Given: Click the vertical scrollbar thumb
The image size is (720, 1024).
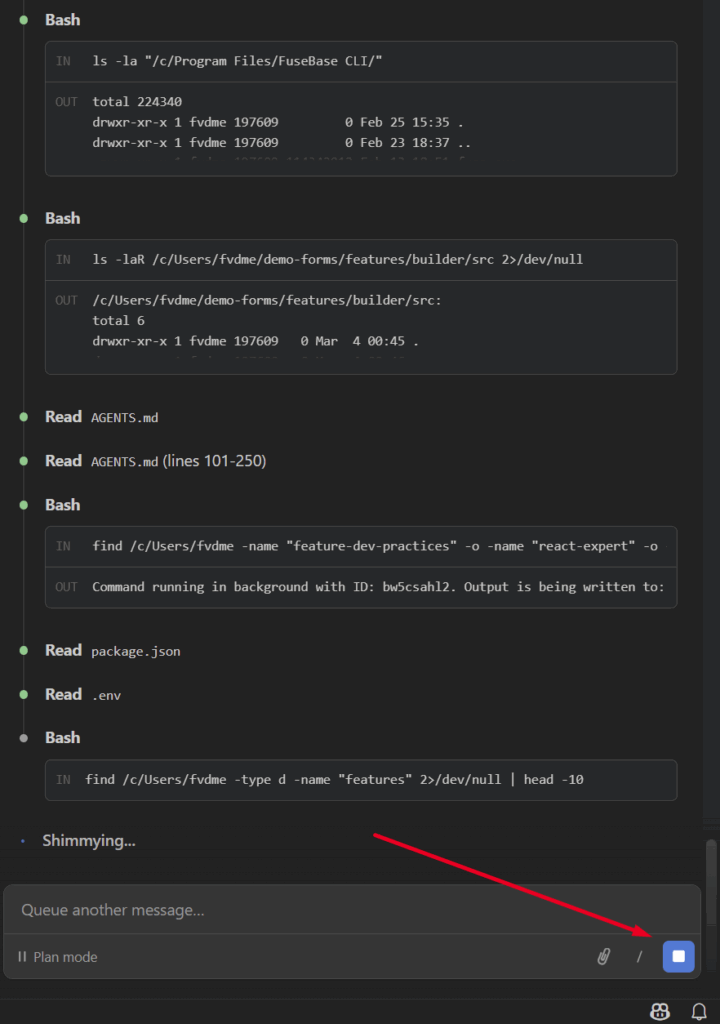Looking at the screenshot, I should pos(711,871).
